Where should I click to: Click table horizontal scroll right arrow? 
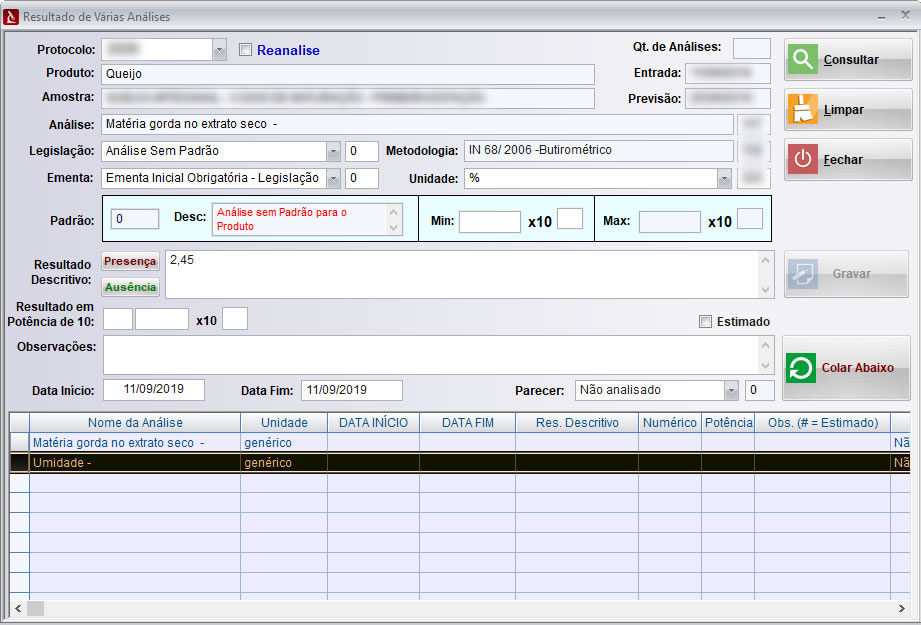(902, 609)
